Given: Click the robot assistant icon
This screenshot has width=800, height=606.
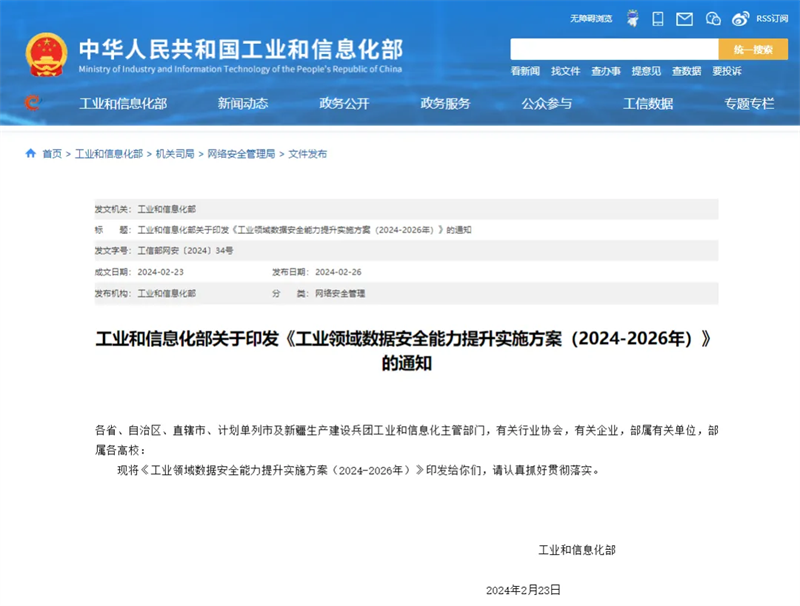Looking at the screenshot, I should (633, 18).
